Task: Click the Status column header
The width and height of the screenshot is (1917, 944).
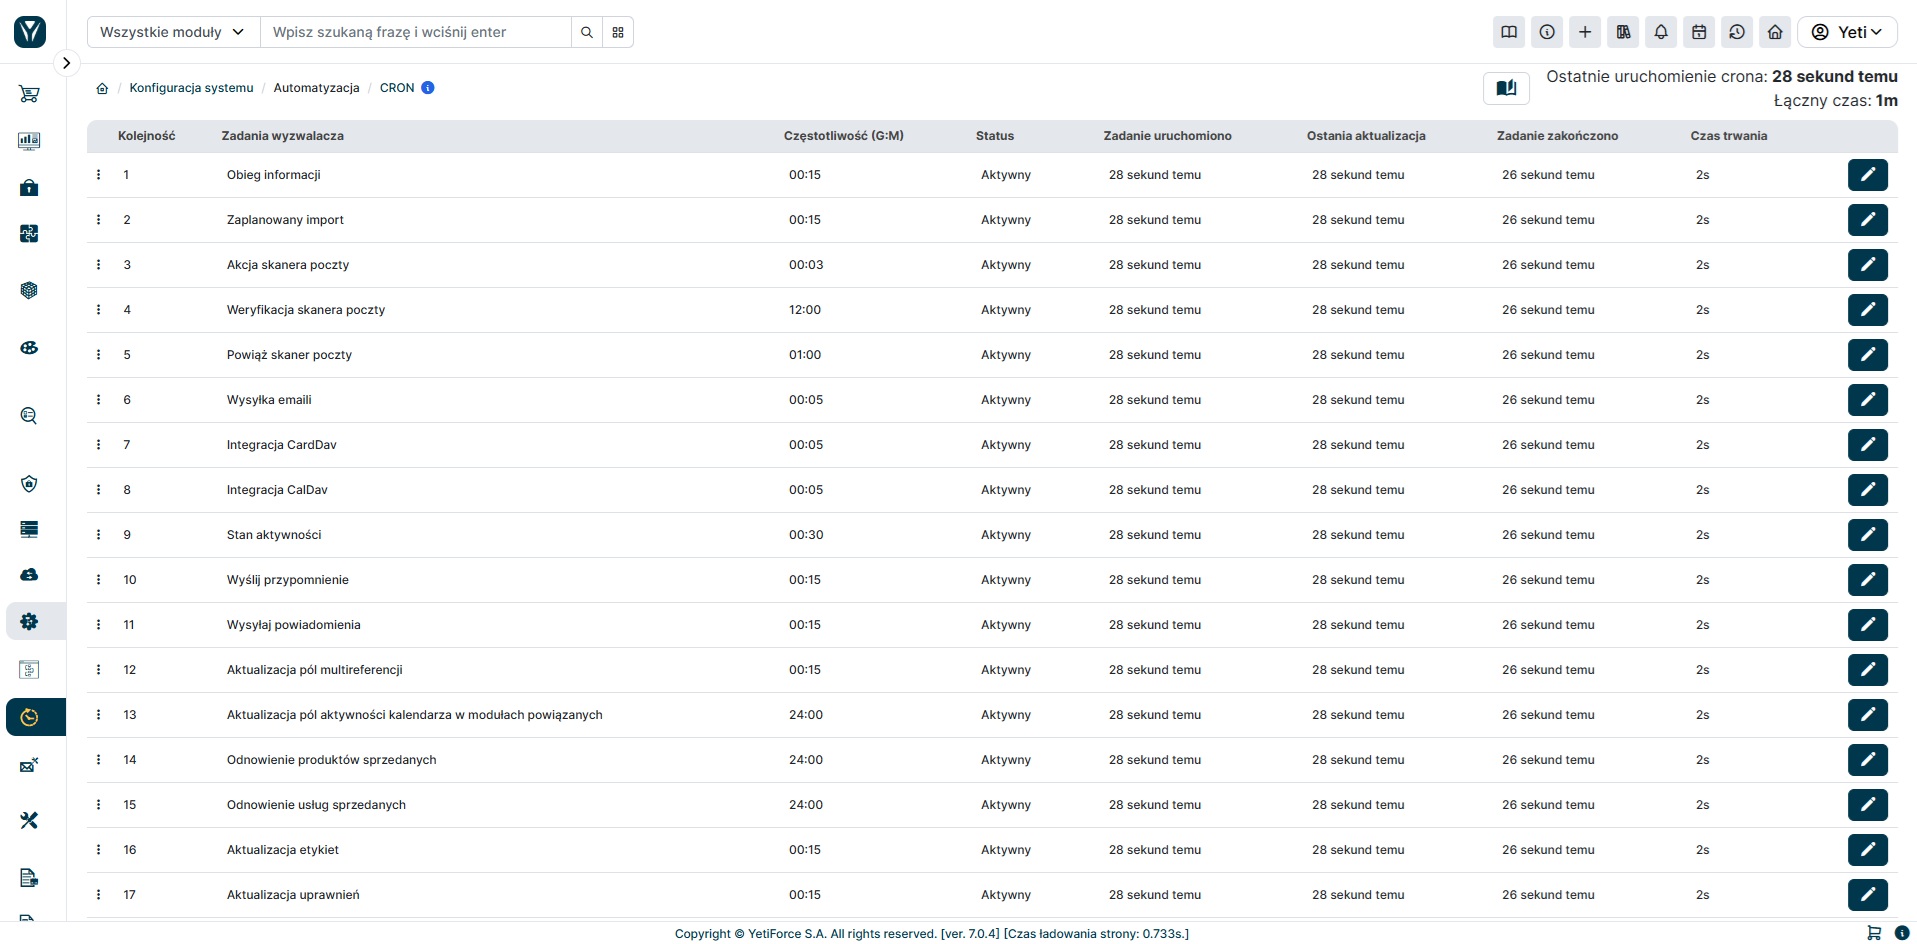Action: (994, 136)
